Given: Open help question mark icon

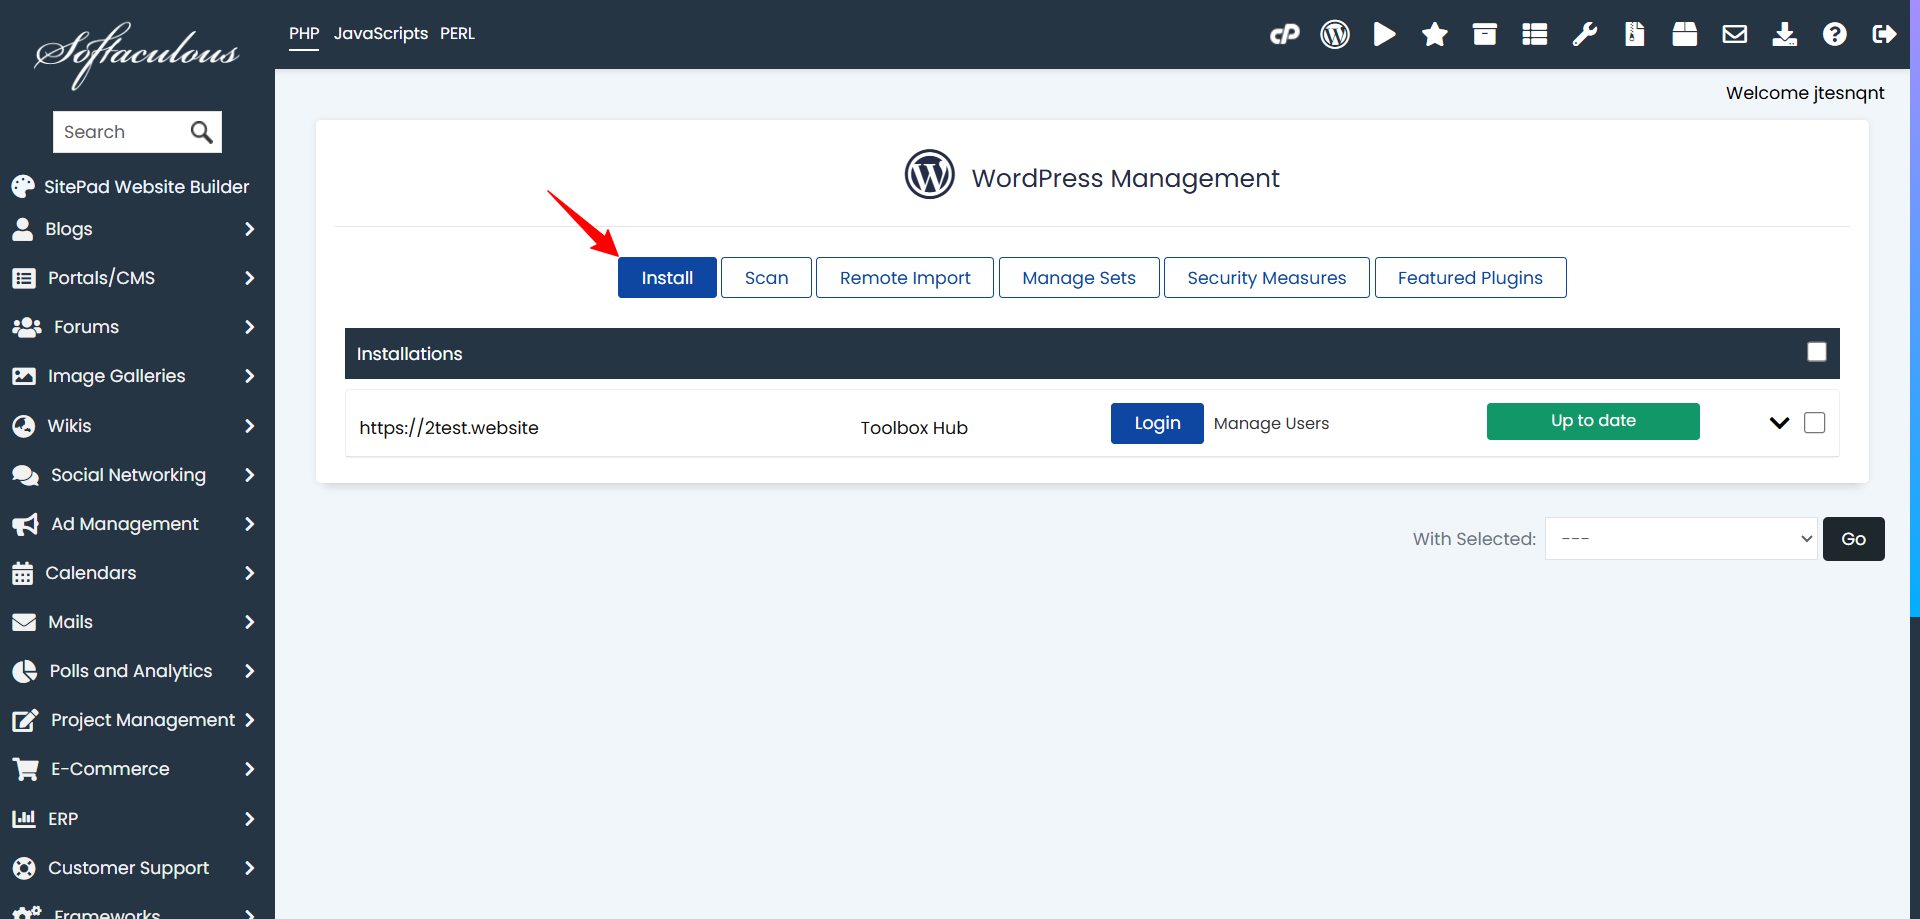Looking at the screenshot, I should (1835, 35).
